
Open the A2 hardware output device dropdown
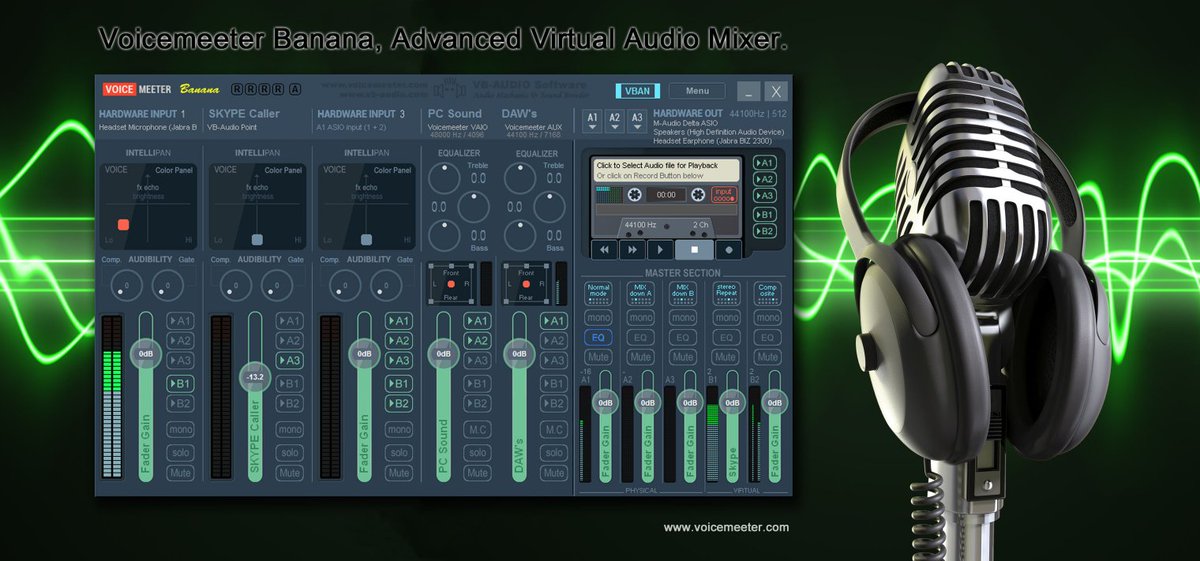(614, 121)
